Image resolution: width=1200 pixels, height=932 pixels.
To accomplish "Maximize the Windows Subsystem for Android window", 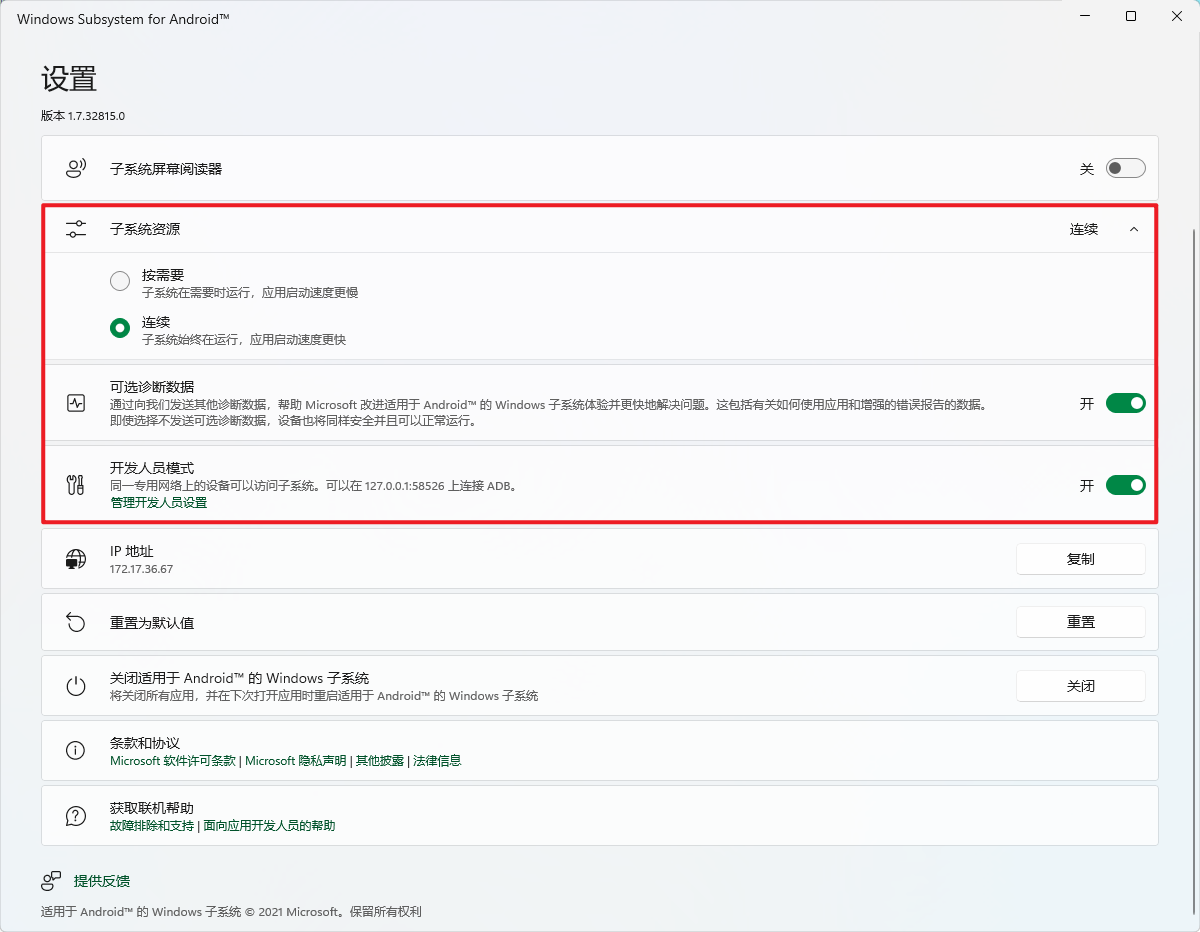I will coord(1131,17).
